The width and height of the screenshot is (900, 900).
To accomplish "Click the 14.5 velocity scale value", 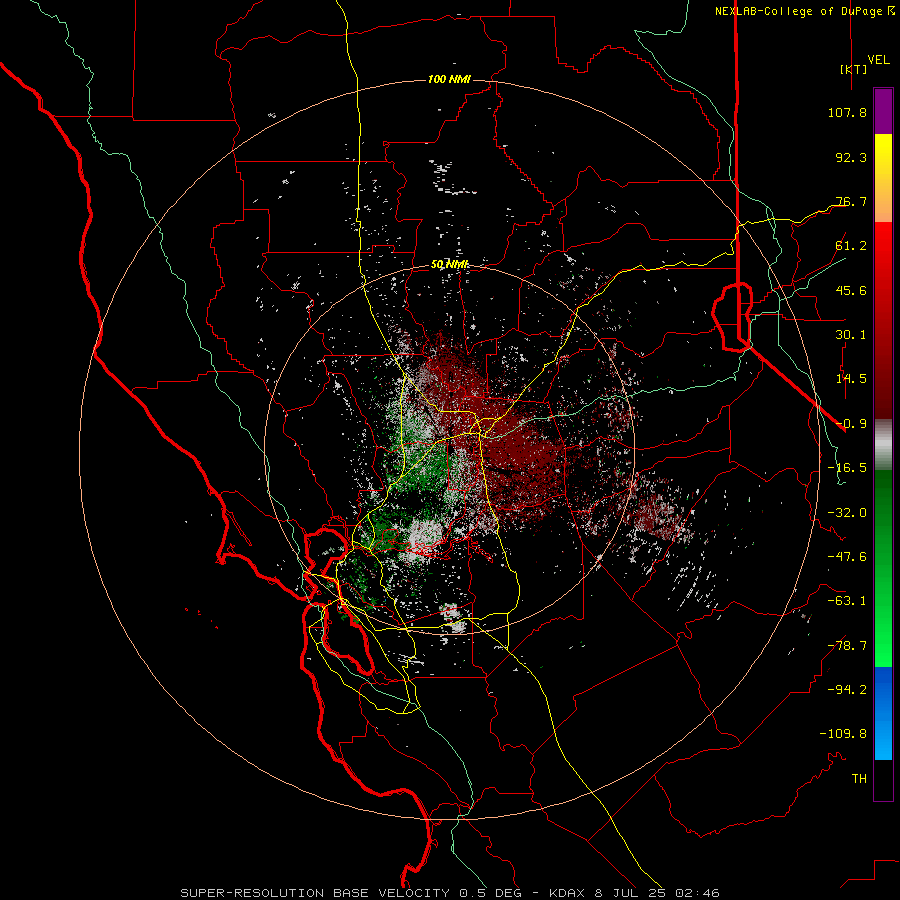I will (x=851, y=379).
